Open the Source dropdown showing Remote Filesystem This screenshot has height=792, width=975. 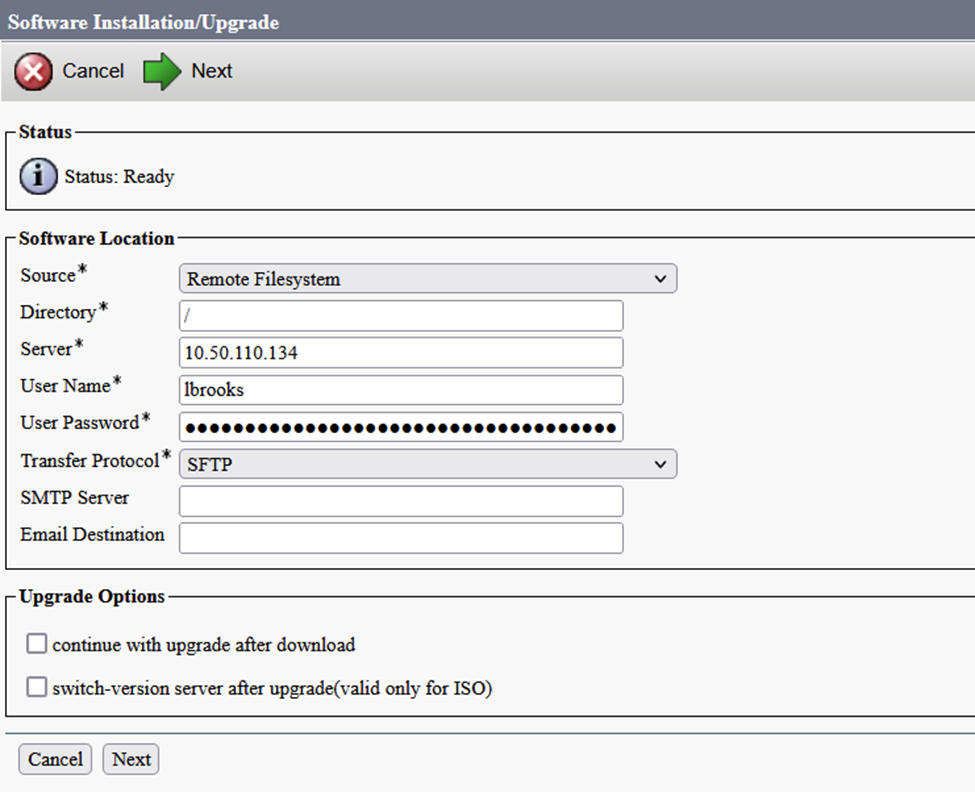point(427,279)
